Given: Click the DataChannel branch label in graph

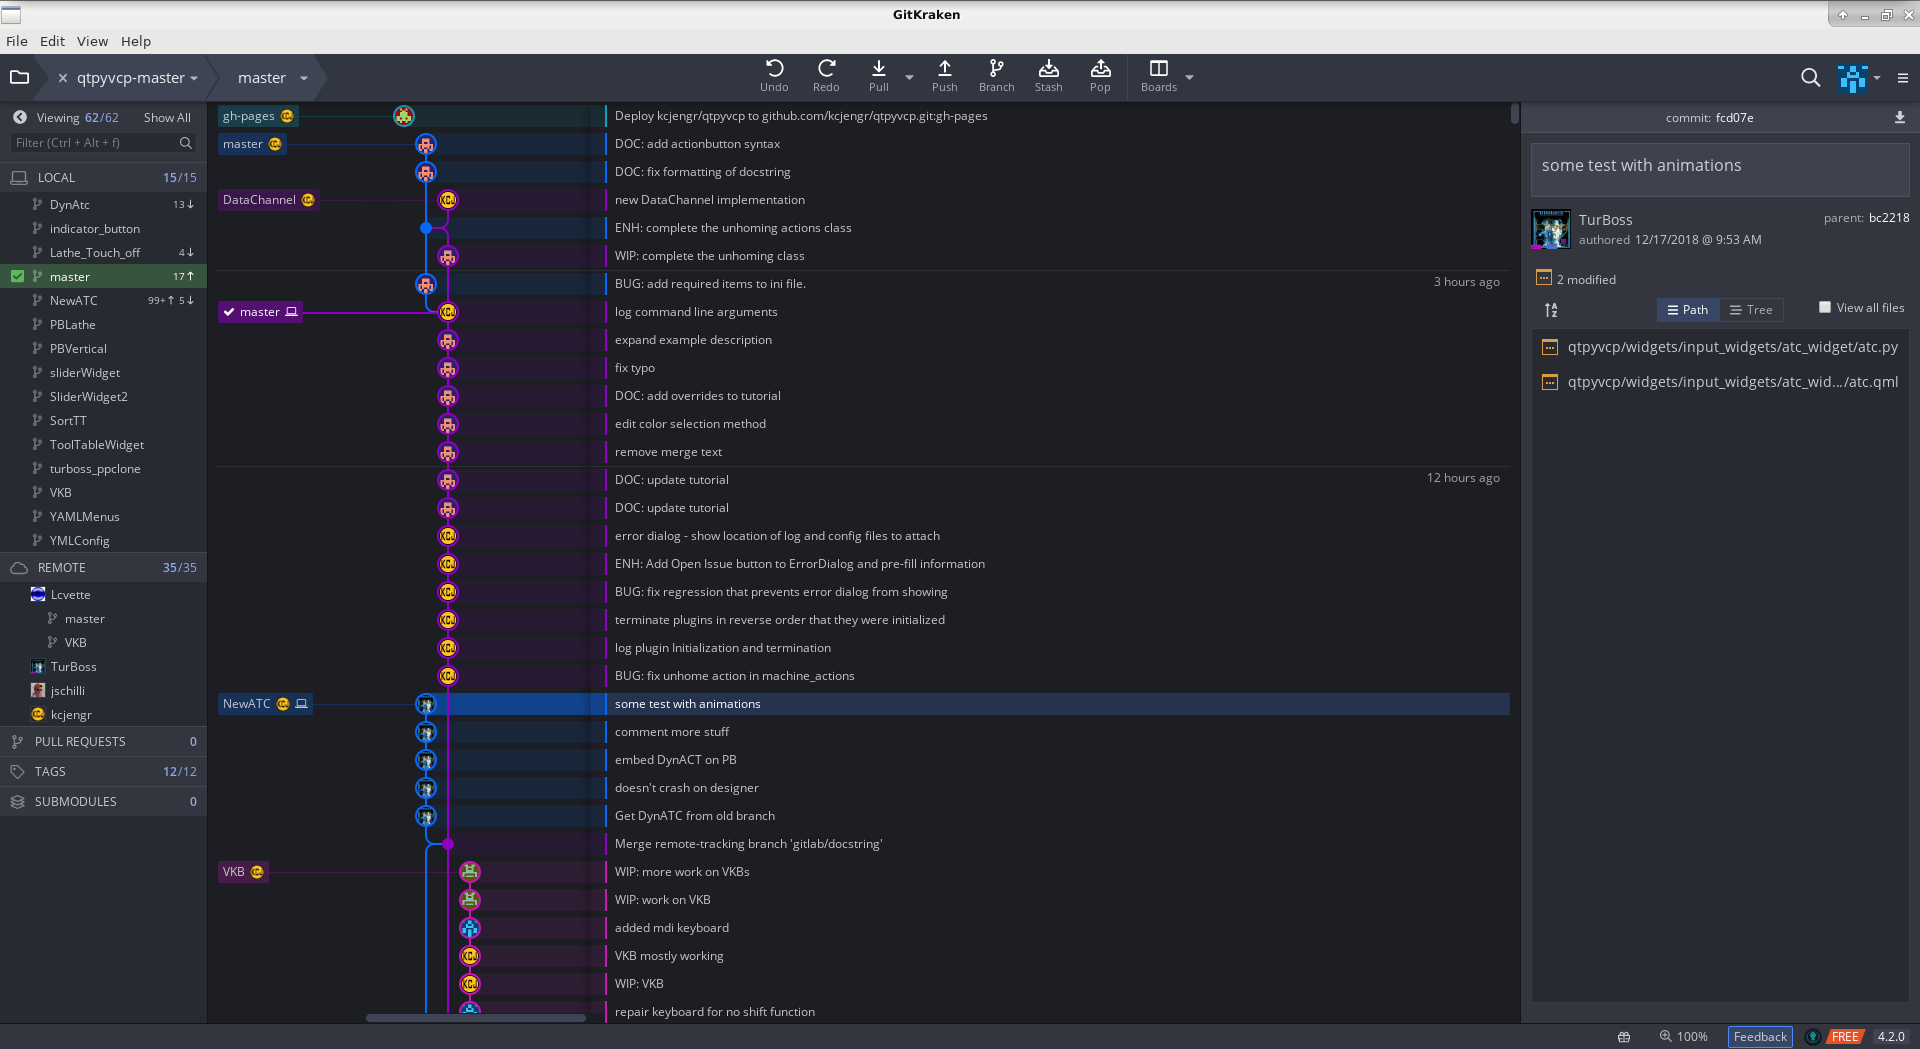Looking at the screenshot, I should point(268,200).
